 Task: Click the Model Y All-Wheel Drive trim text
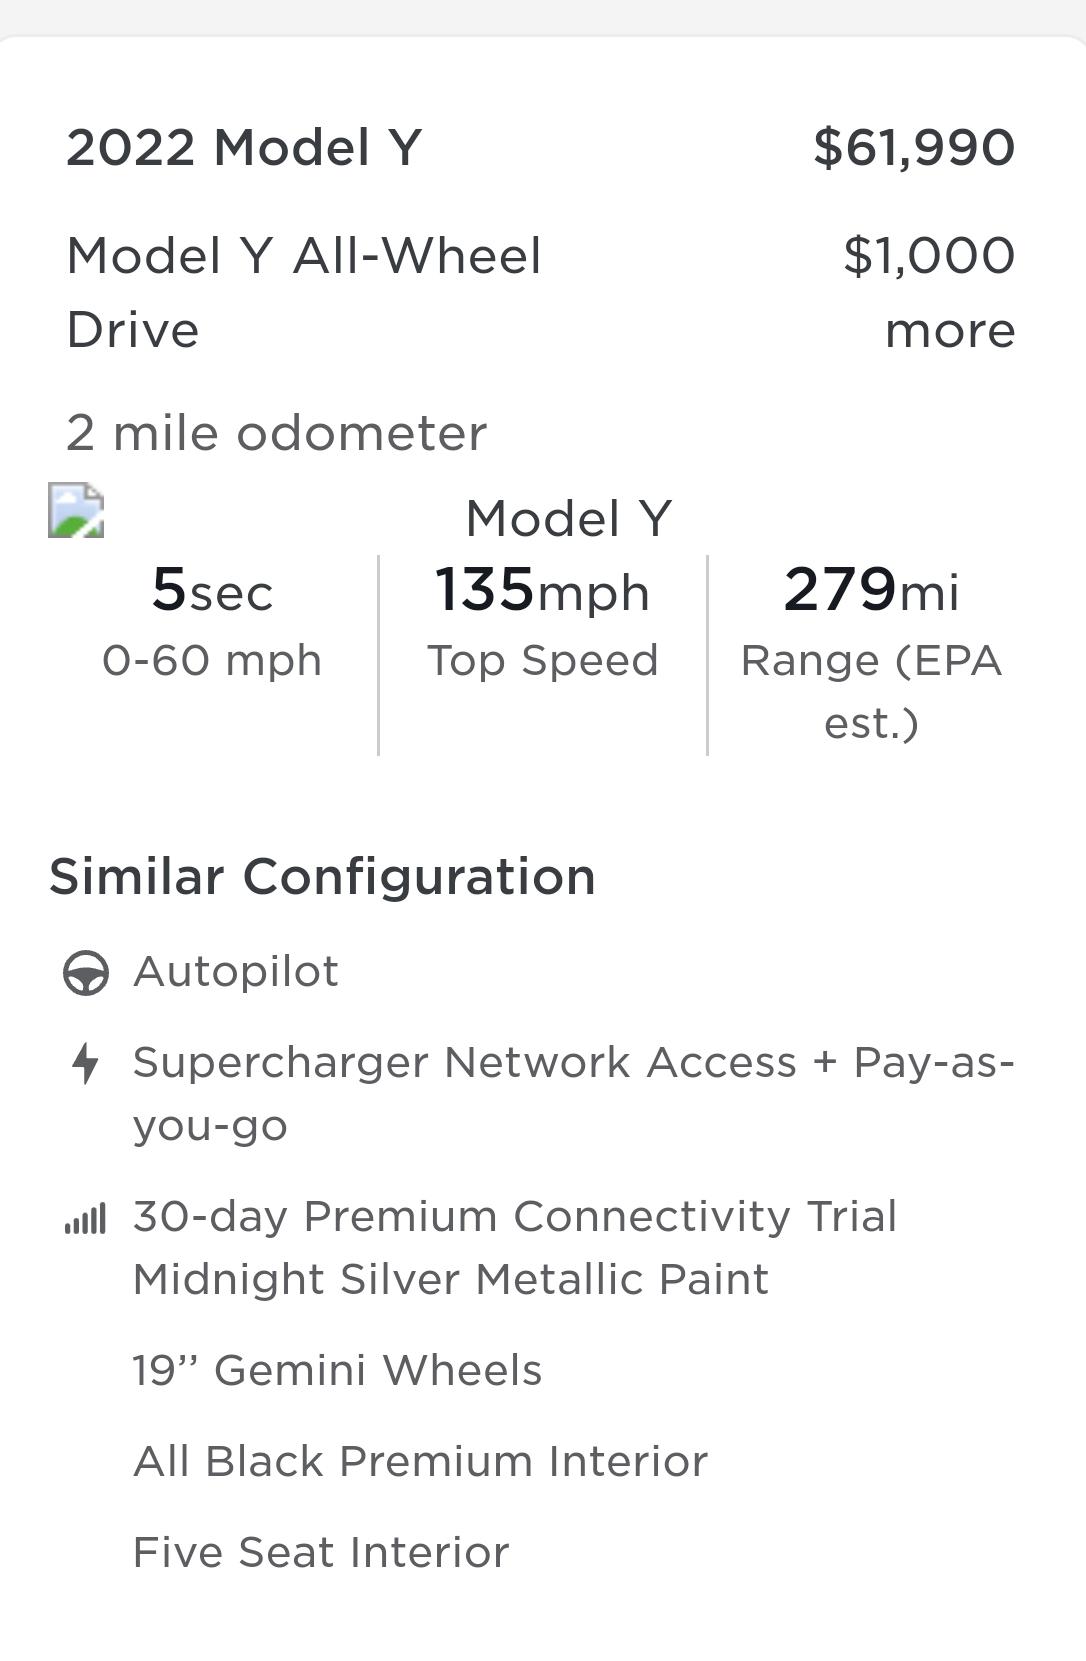click(x=304, y=292)
